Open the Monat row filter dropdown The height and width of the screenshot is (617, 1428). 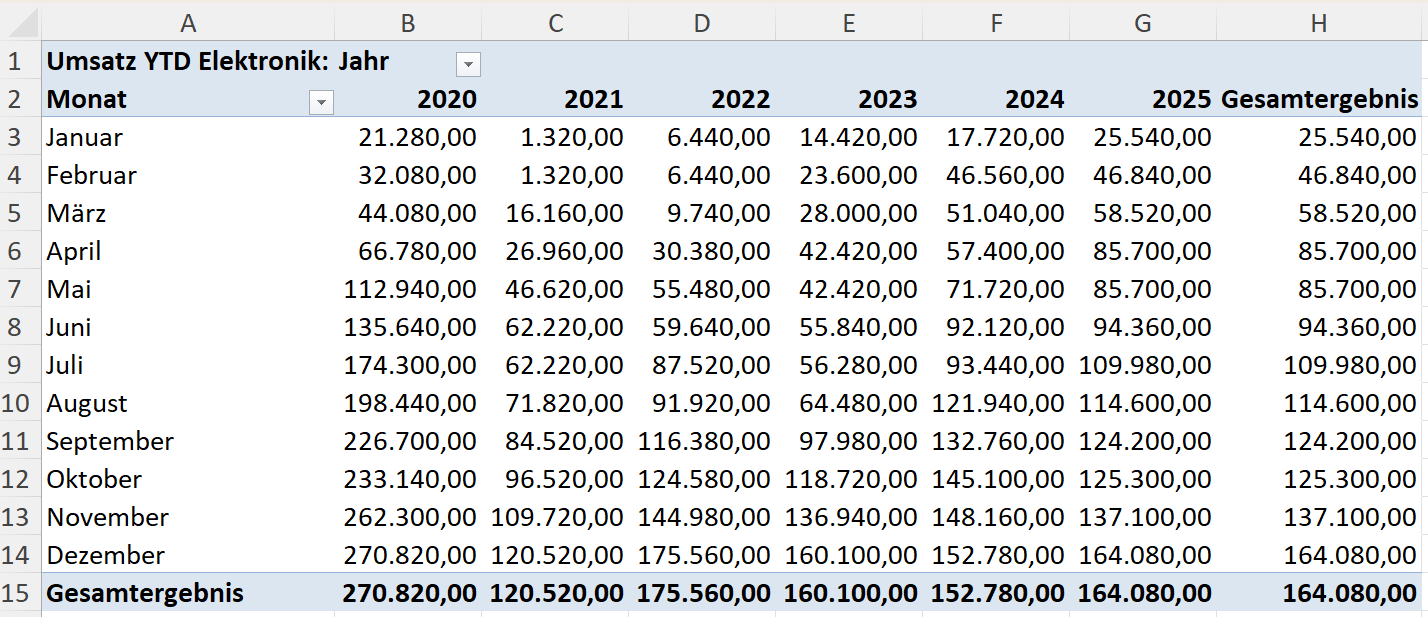321,102
